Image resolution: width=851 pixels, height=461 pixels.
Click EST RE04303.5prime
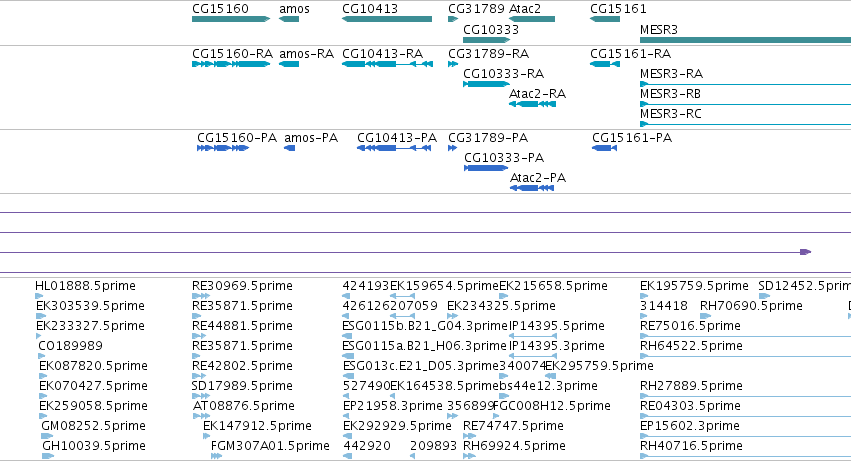[690, 407]
